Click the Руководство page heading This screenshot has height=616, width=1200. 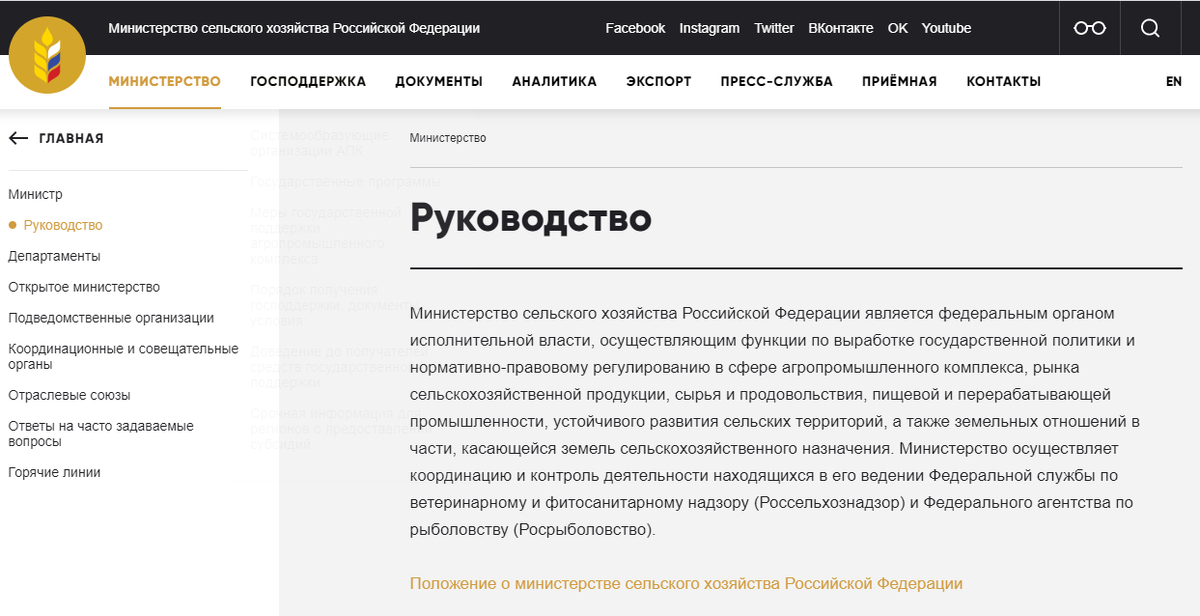[x=531, y=218]
